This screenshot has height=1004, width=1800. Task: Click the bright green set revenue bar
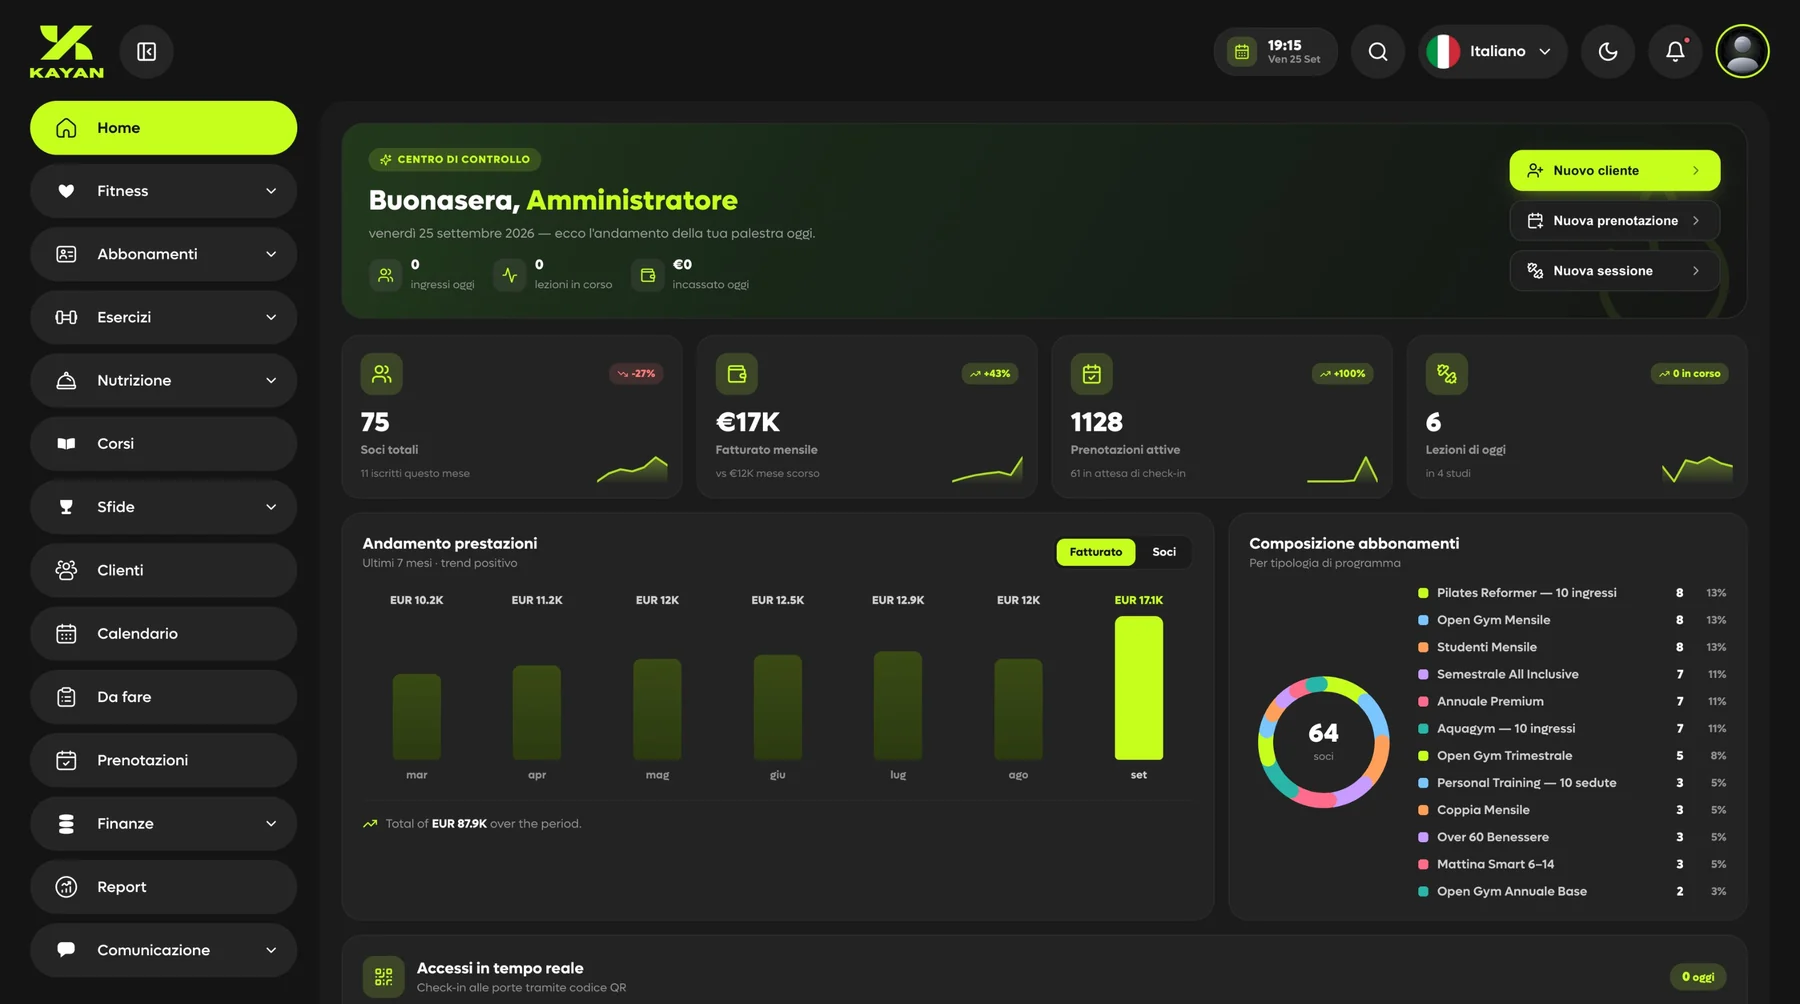(1139, 688)
